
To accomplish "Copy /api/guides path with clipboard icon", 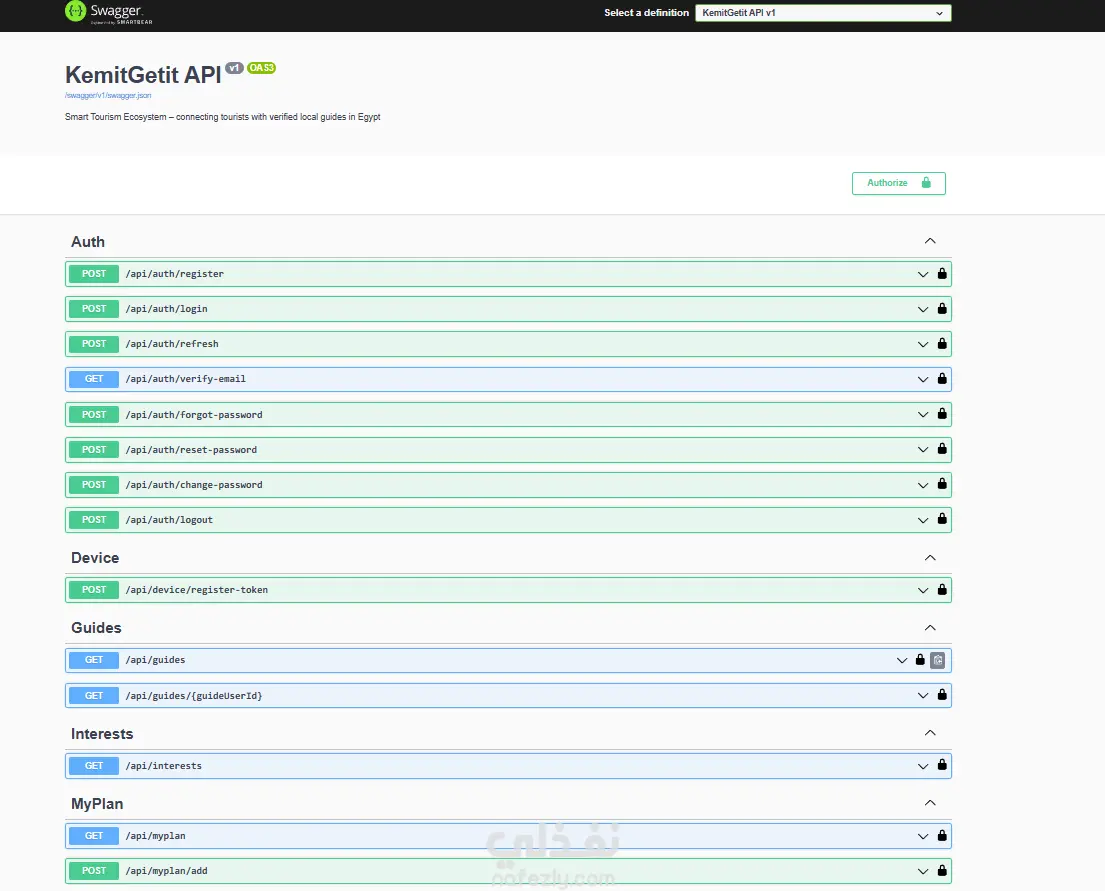I will pos(937,660).
